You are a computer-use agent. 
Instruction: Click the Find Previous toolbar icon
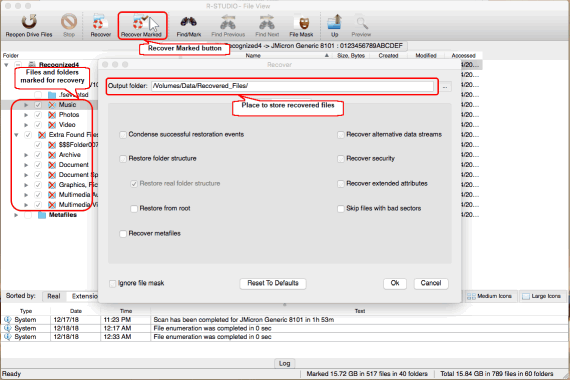(x=228, y=23)
